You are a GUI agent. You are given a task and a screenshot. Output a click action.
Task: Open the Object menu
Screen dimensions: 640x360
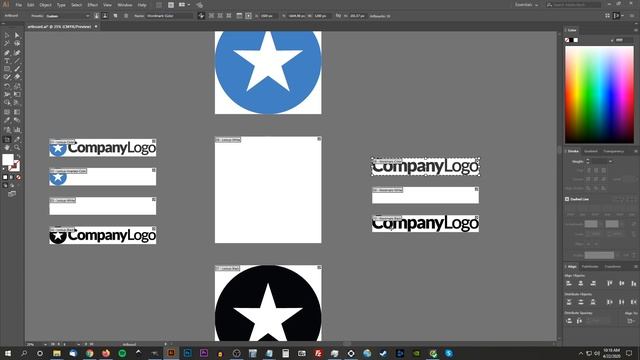[45, 5]
